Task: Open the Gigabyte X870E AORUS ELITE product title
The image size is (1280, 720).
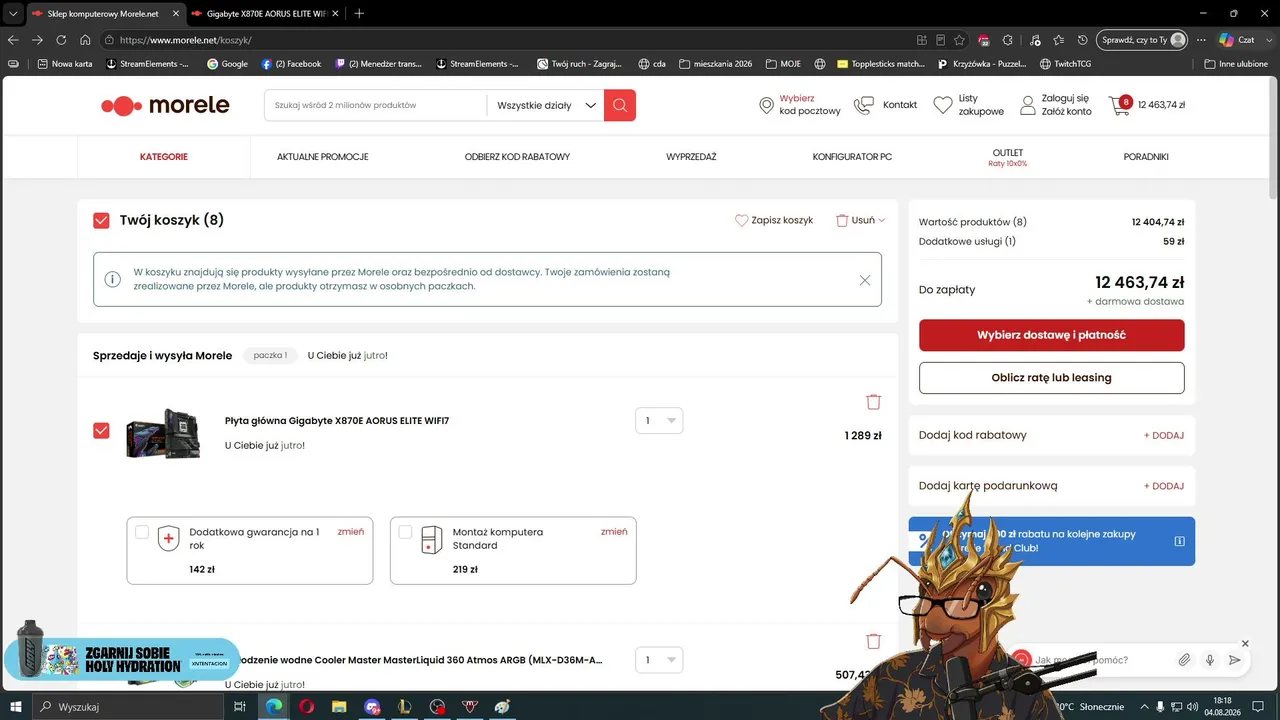Action: pos(337,421)
